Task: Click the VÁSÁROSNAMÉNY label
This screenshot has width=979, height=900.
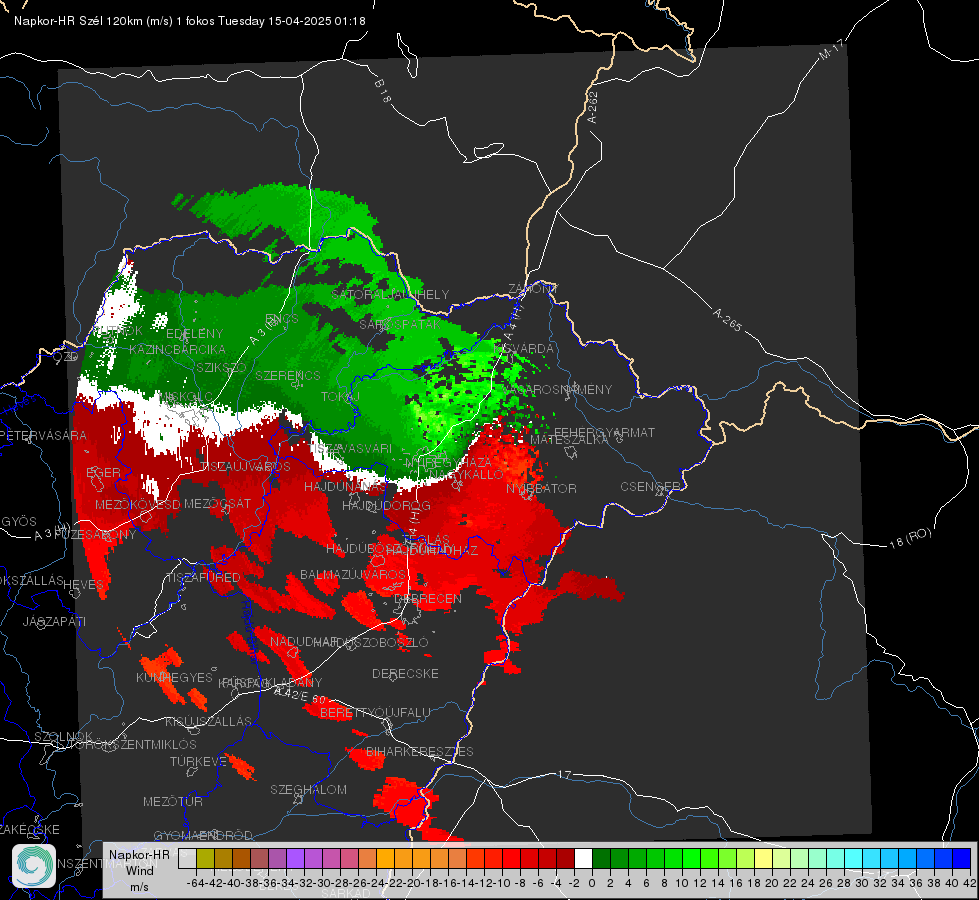Action: [x=558, y=389]
